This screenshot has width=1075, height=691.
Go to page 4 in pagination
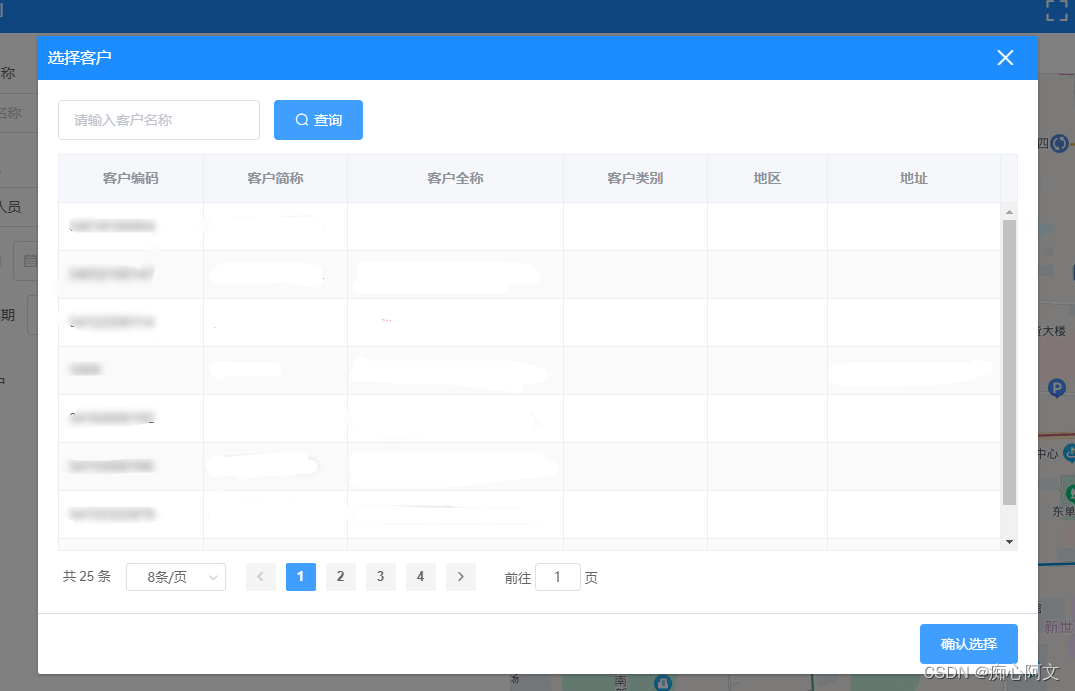point(420,577)
